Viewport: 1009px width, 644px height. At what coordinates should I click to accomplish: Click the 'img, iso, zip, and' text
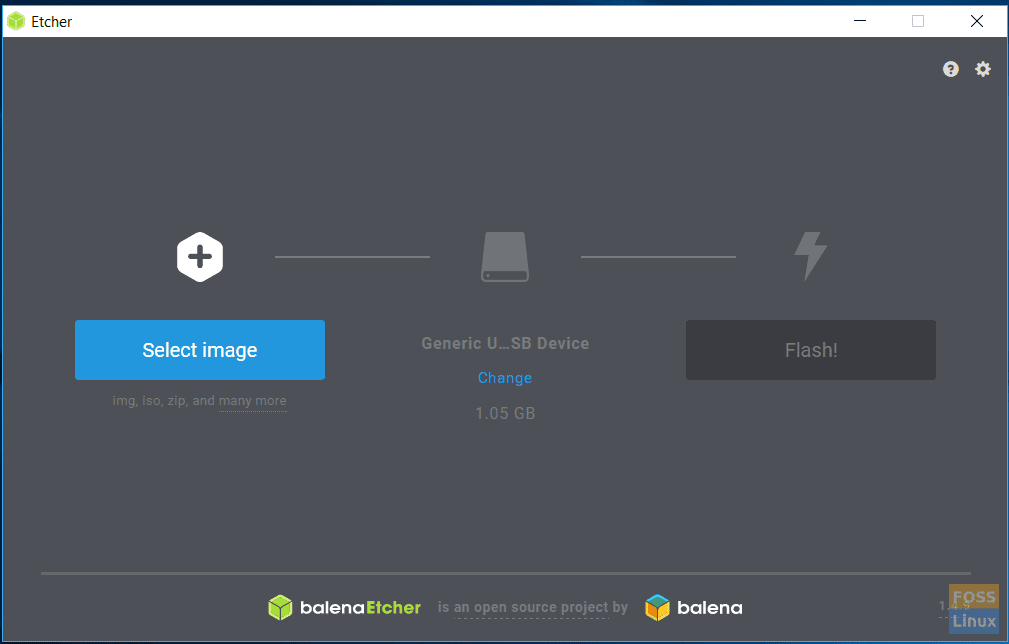(x=163, y=401)
